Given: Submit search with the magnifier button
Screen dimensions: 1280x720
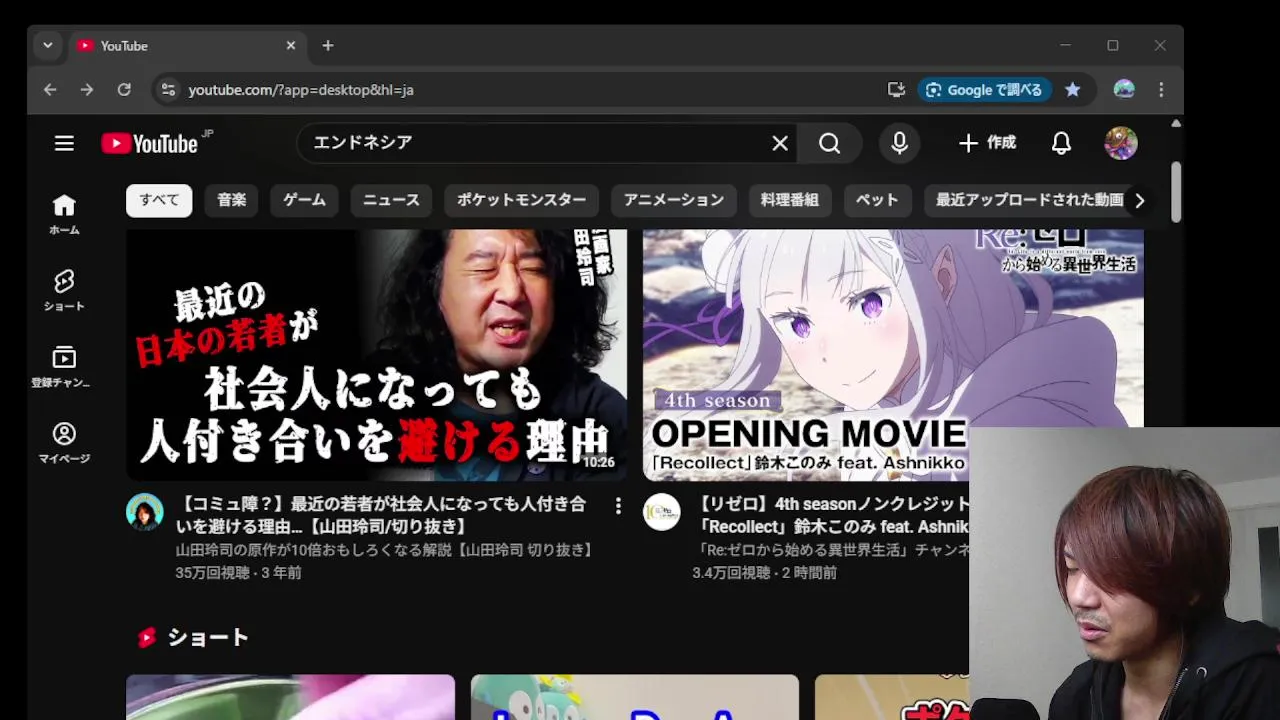Looking at the screenshot, I should (830, 143).
